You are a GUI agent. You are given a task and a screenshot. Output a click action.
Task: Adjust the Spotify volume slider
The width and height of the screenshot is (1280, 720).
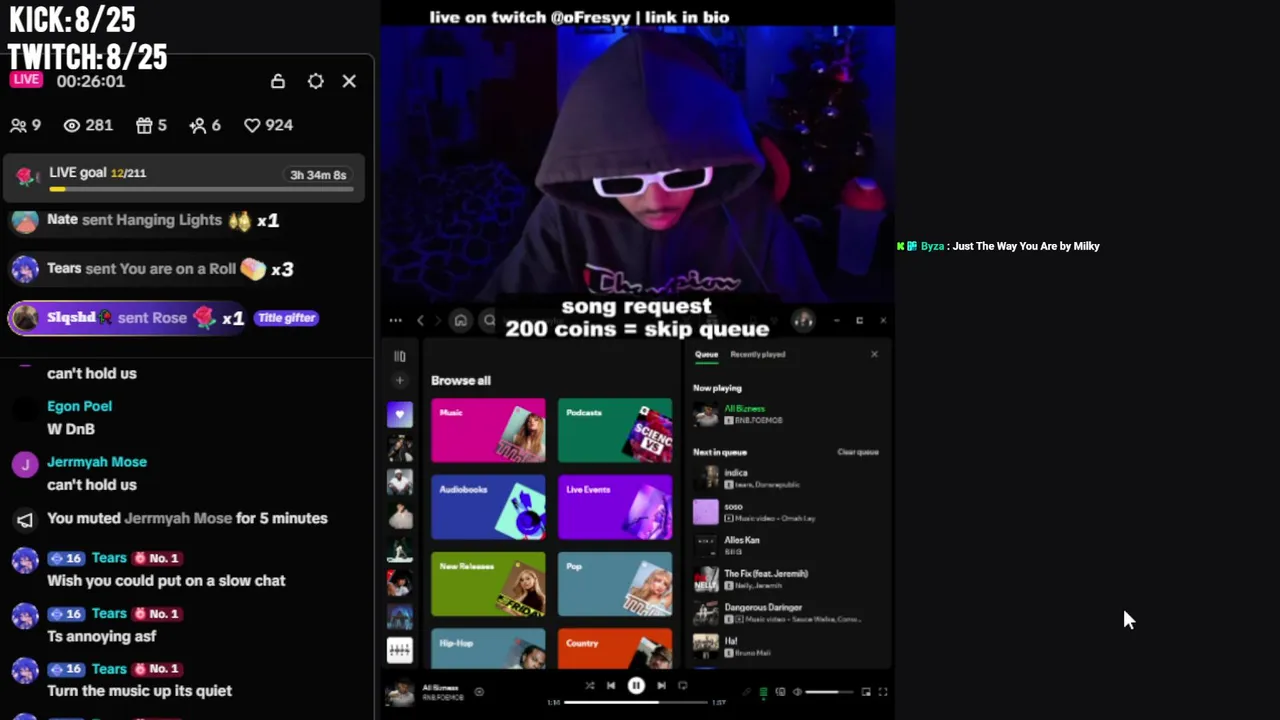829,692
